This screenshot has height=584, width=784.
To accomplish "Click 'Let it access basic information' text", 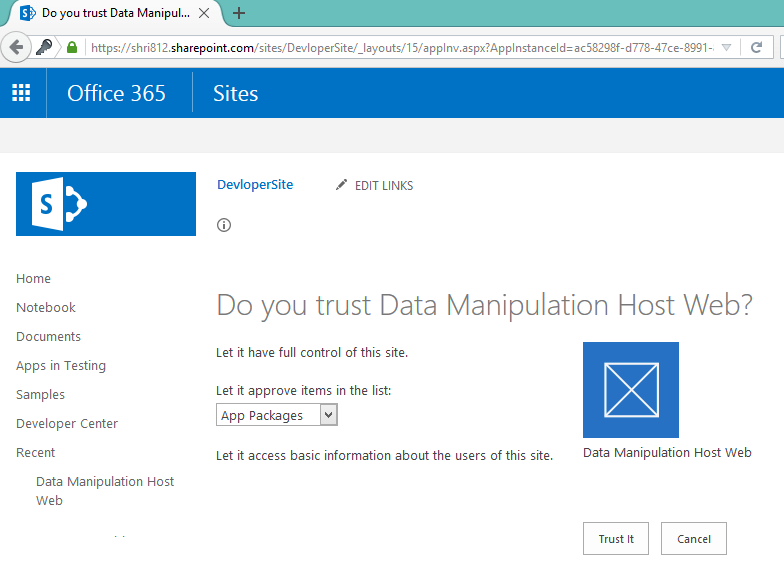I will pyautogui.click(x=384, y=456).
